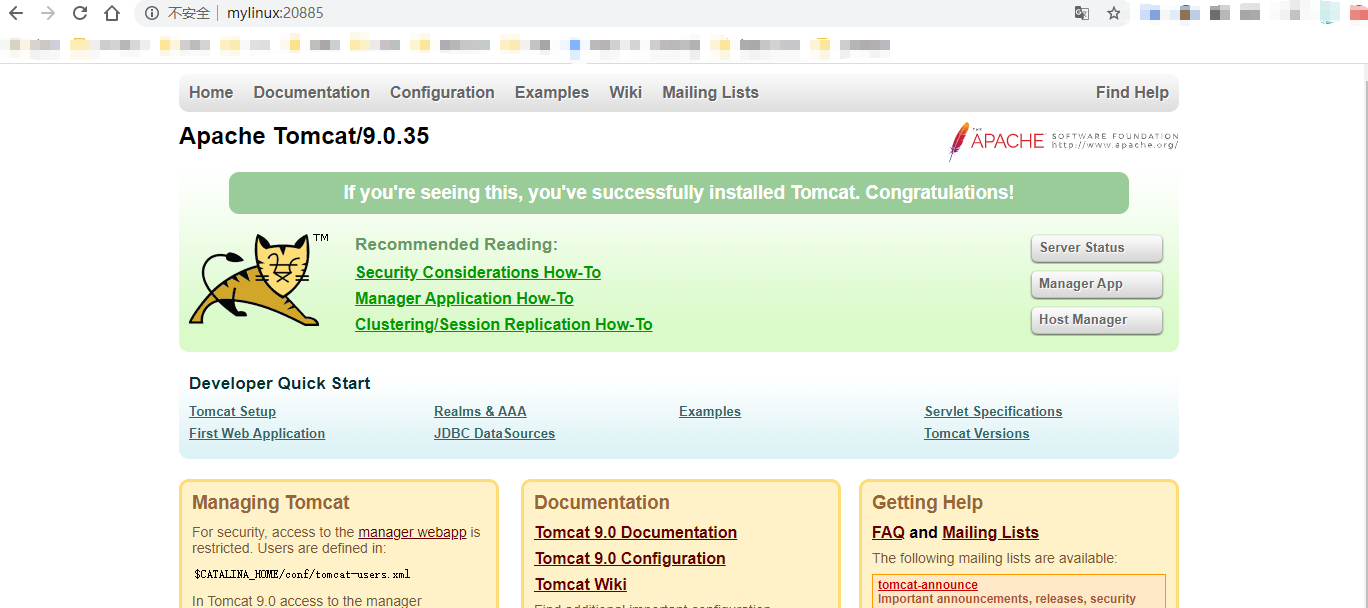Screen dimensions: 1368x608
Task: Open the Realms & AAA link
Action: tap(480, 411)
